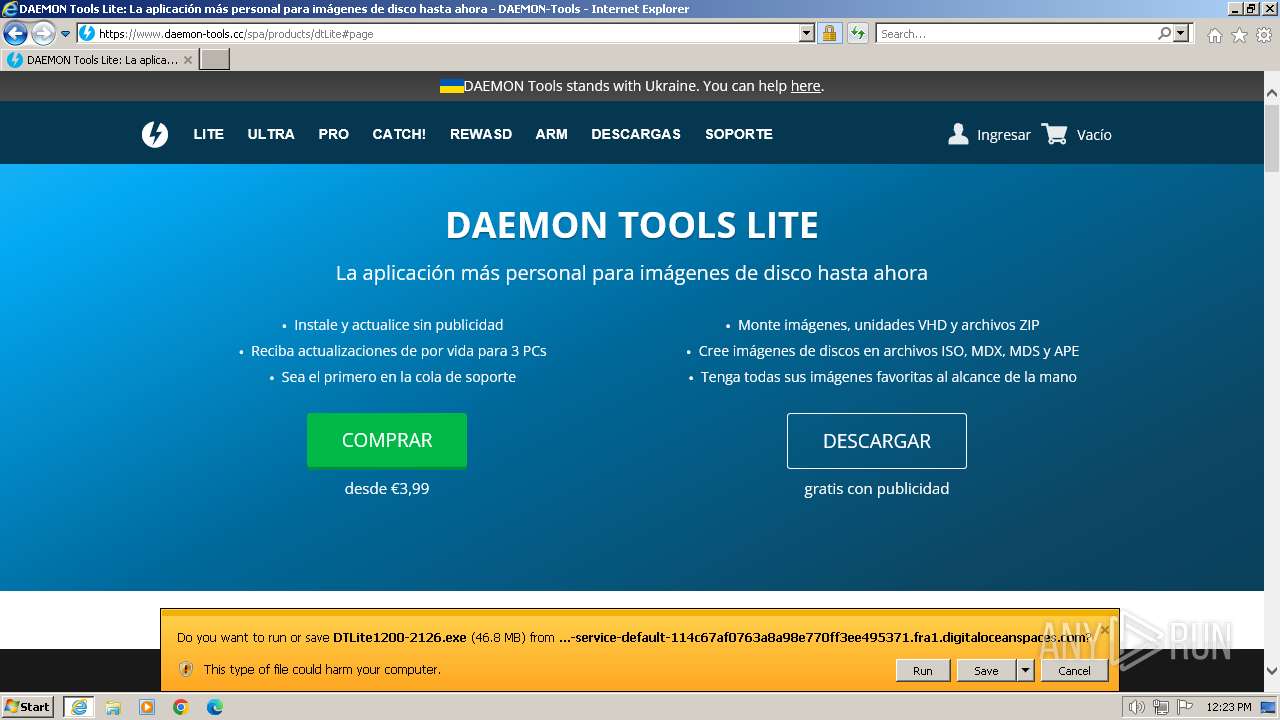This screenshot has height=720, width=1280.
Task: Select the DAEMON Tools Lite browser tab
Action: (100, 60)
